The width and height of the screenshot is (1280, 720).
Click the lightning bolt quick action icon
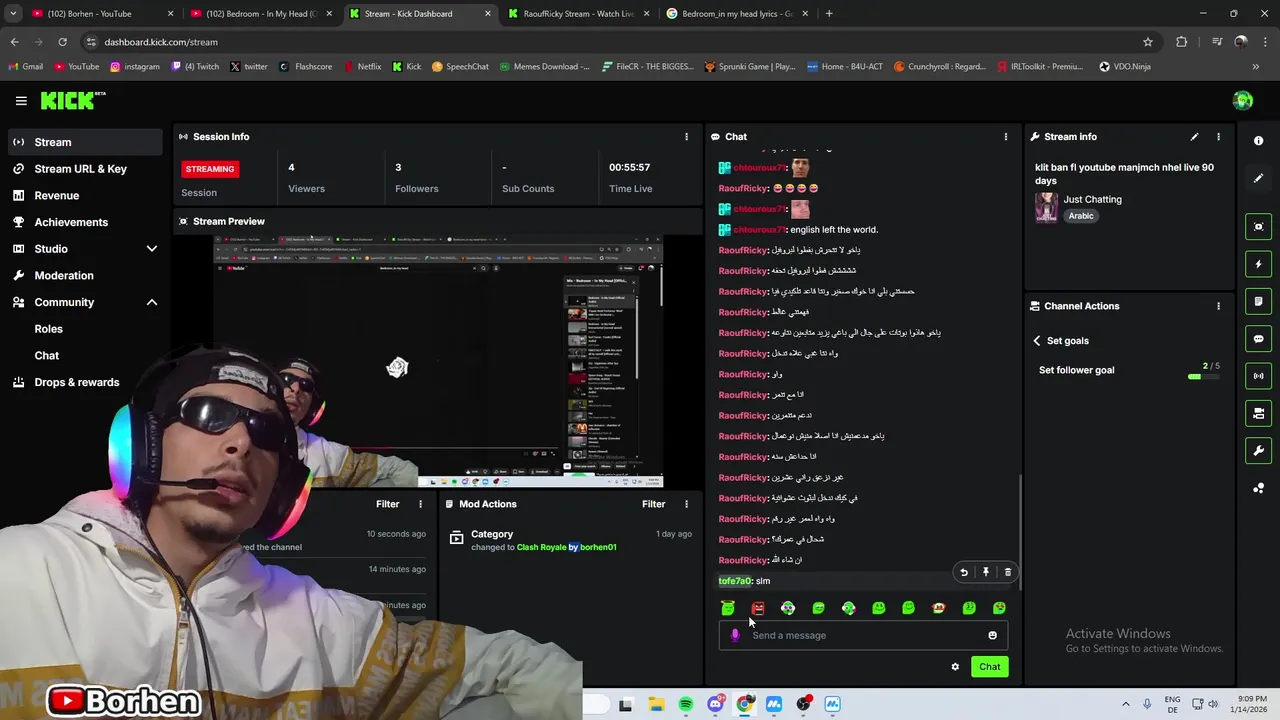tap(1259, 264)
